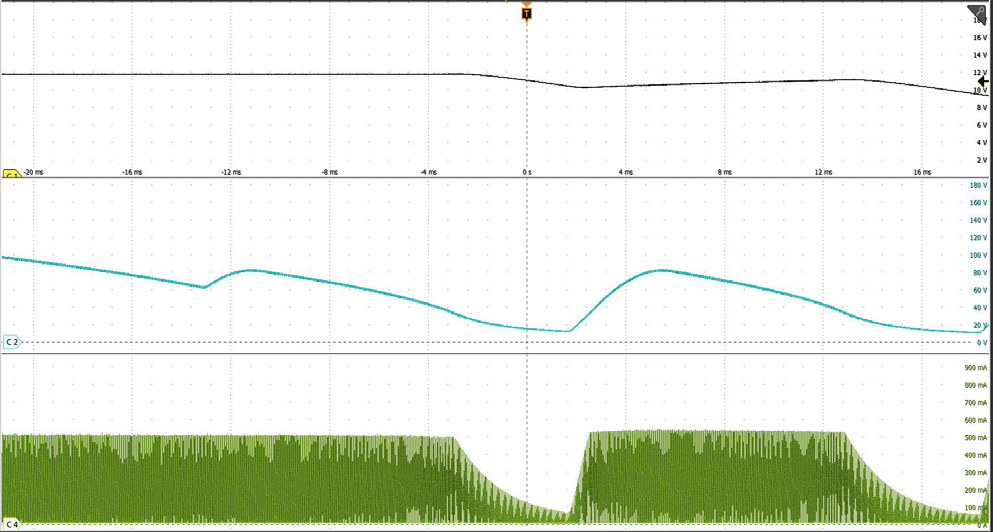Select the black trigger level arrow
This screenshot has width=993, height=532.
(984, 82)
